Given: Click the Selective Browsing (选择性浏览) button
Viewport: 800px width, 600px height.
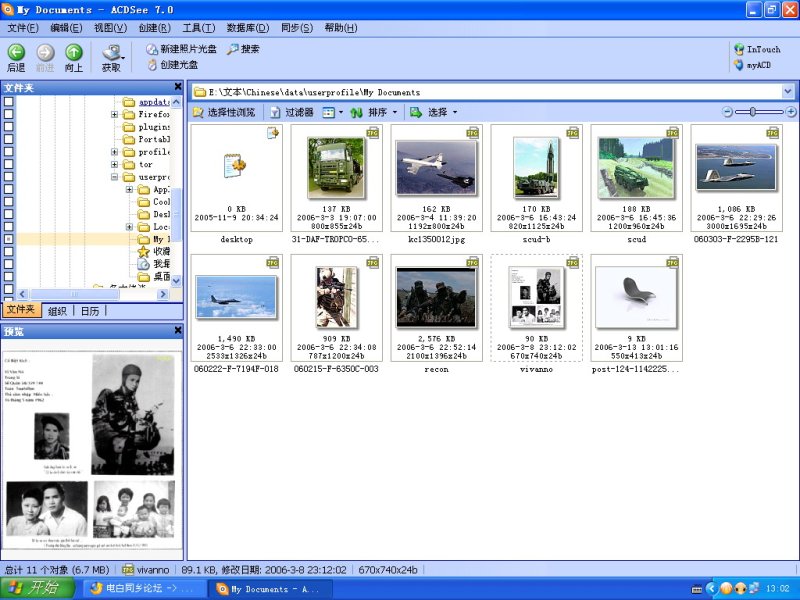Looking at the screenshot, I should pyautogui.click(x=223, y=113).
